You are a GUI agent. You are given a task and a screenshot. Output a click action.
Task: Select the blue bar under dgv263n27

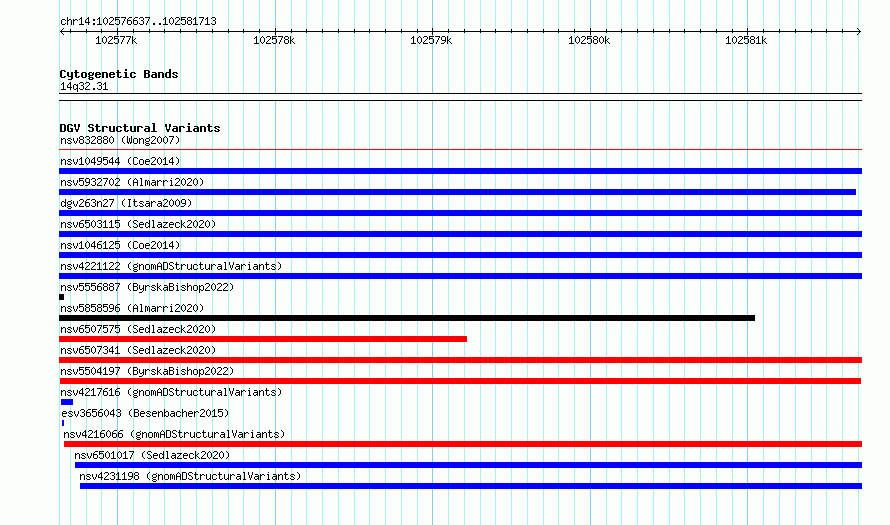(x=460, y=213)
